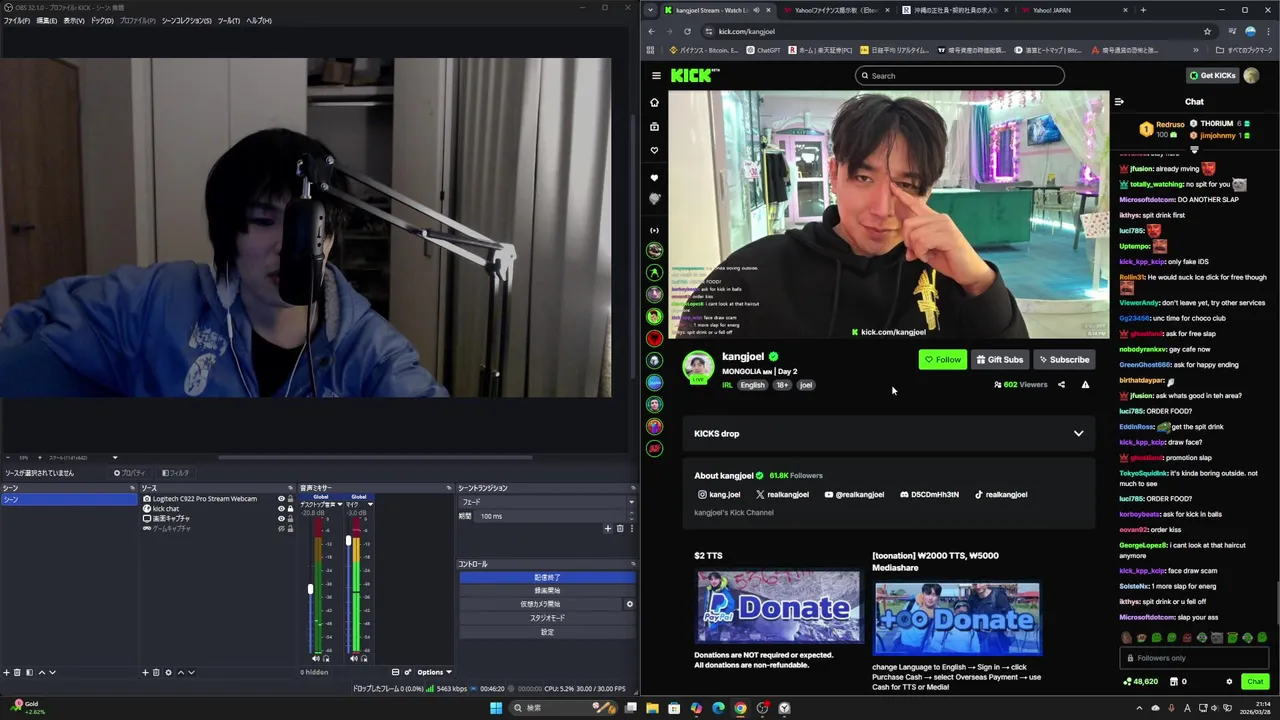Enable スタジオモード in OBS controls
The height and width of the screenshot is (720, 1280).
pyautogui.click(x=547, y=618)
